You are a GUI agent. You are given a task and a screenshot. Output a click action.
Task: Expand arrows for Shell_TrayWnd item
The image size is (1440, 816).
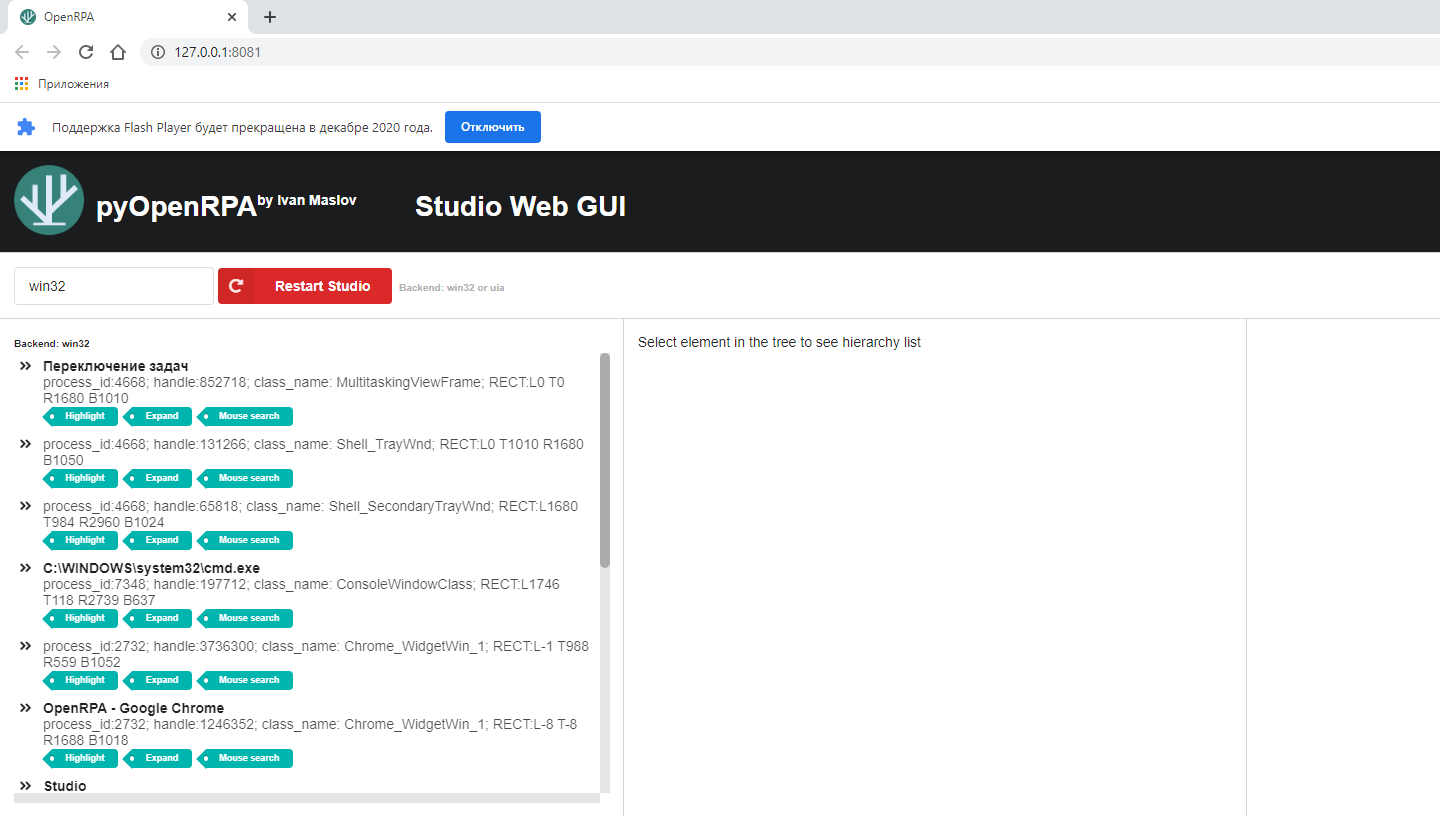pos(27,444)
